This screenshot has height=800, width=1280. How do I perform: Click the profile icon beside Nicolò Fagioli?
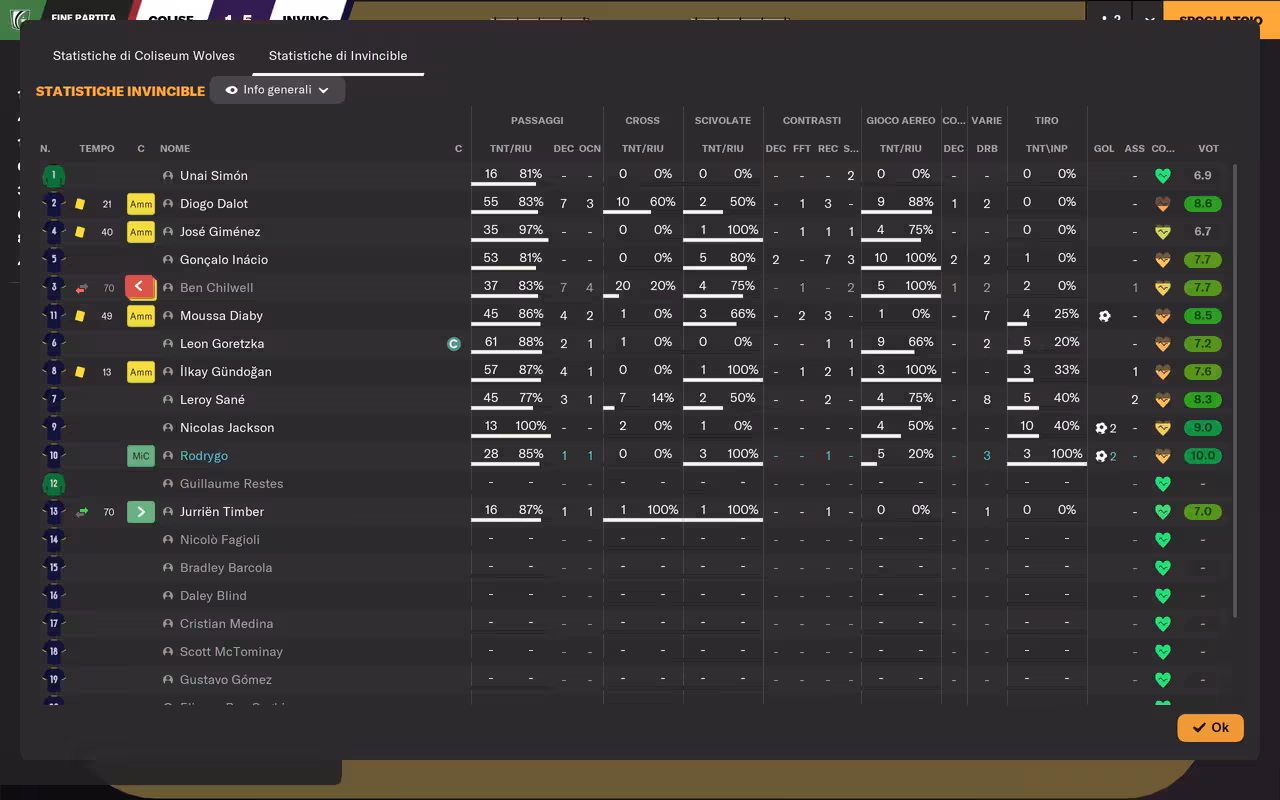[x=168, y=540]
